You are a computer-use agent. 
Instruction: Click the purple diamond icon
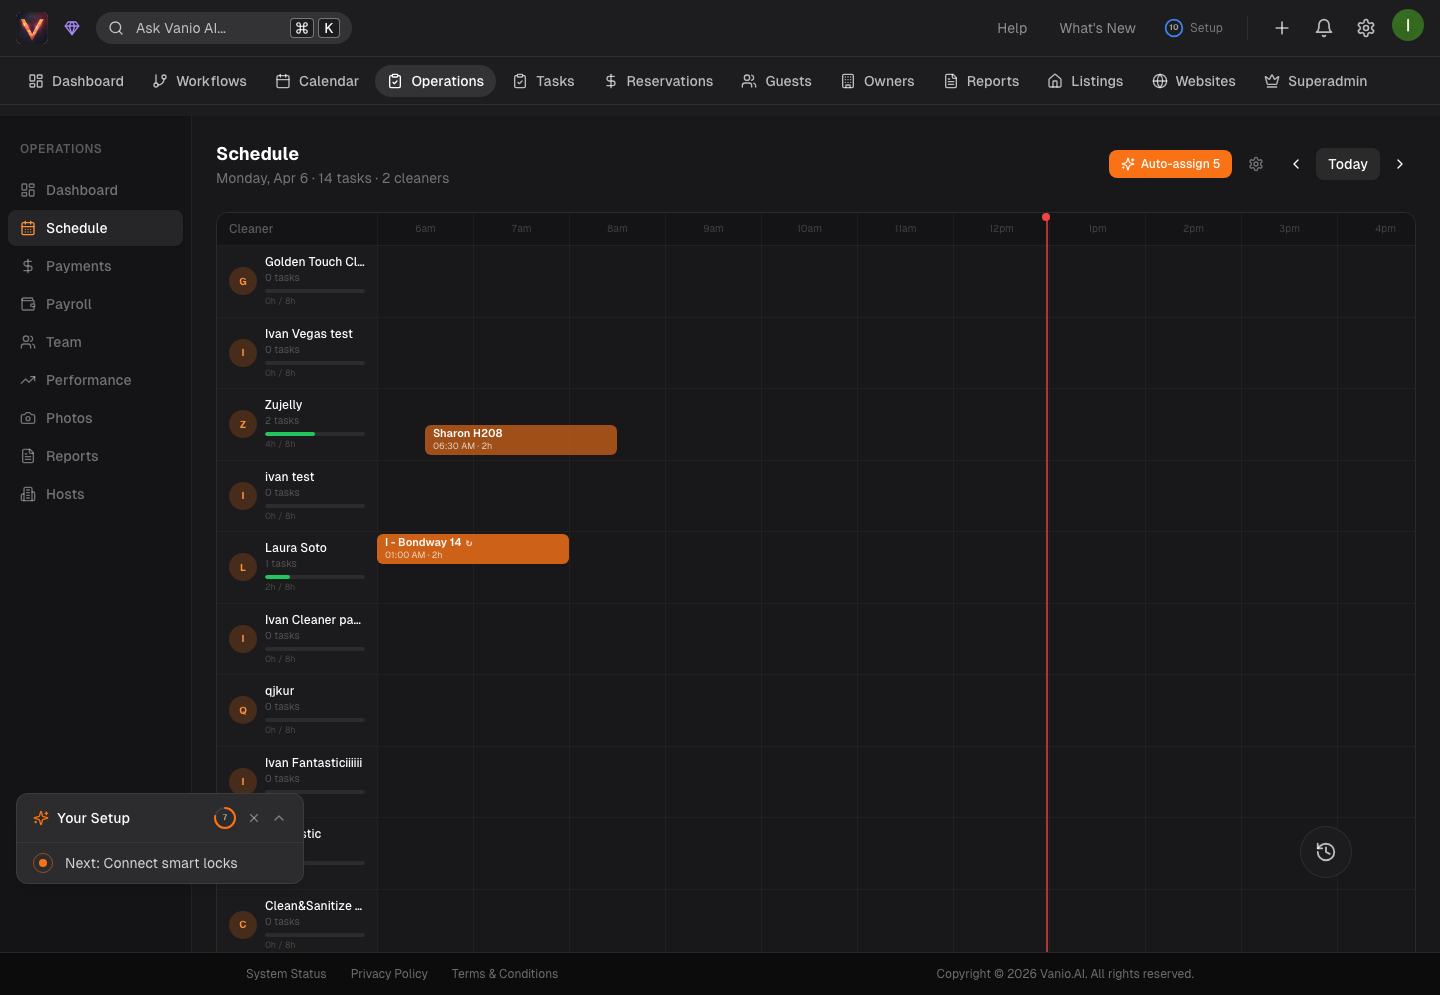click(72, 28)
